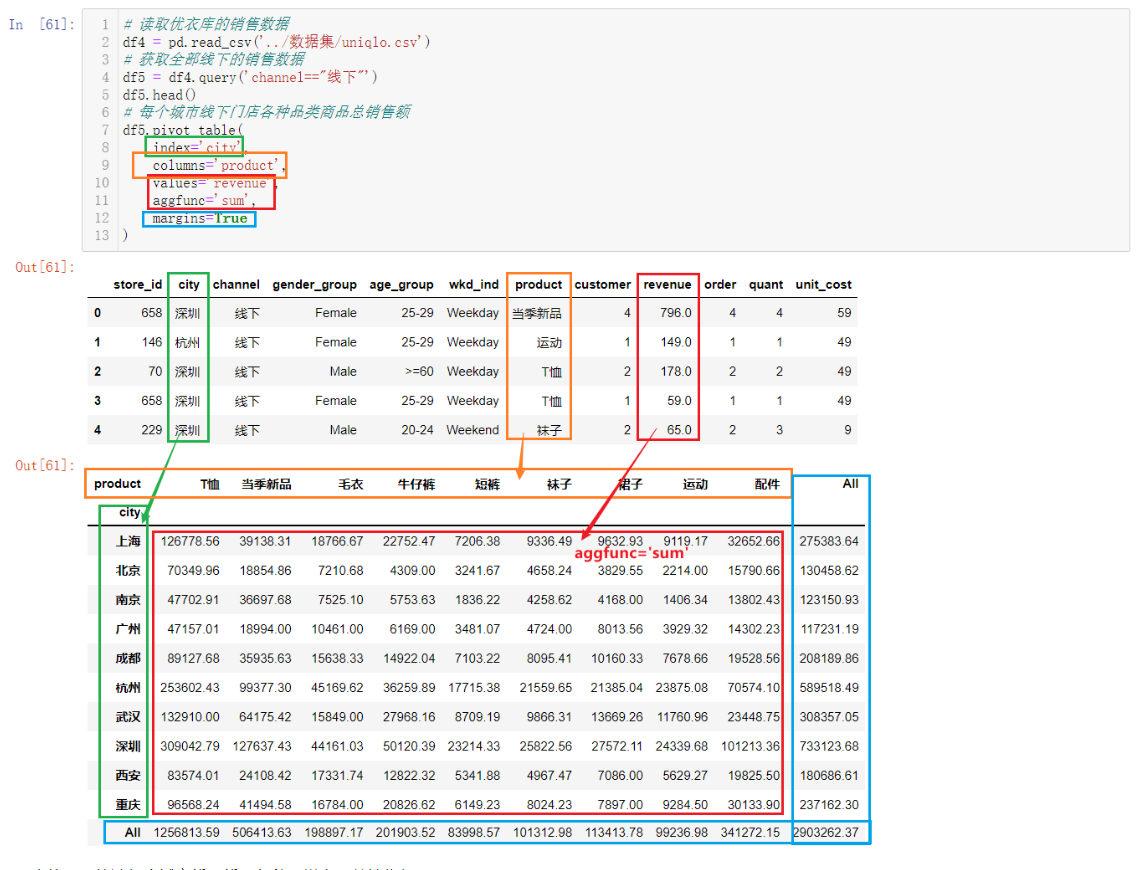Click the aggfunc='sum' code line
The image size is (1142, 870).
pyautogui.click(x=203, y=200)
